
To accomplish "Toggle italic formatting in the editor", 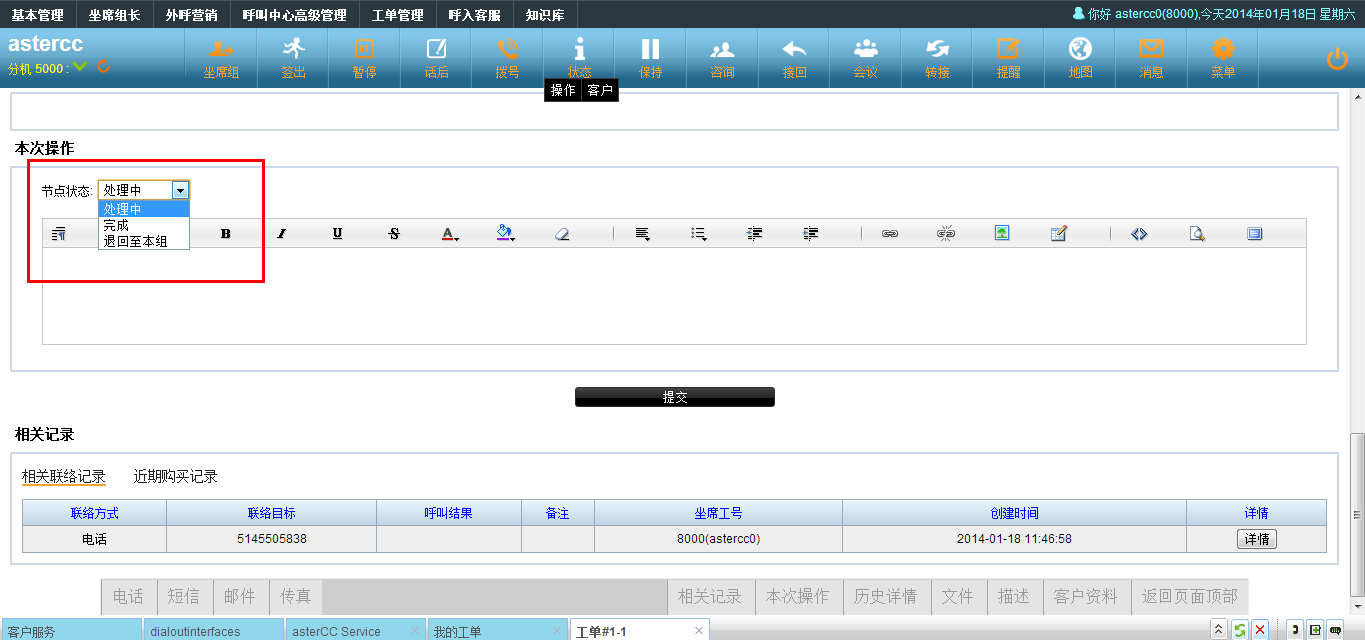I will (x=282, y=234).
